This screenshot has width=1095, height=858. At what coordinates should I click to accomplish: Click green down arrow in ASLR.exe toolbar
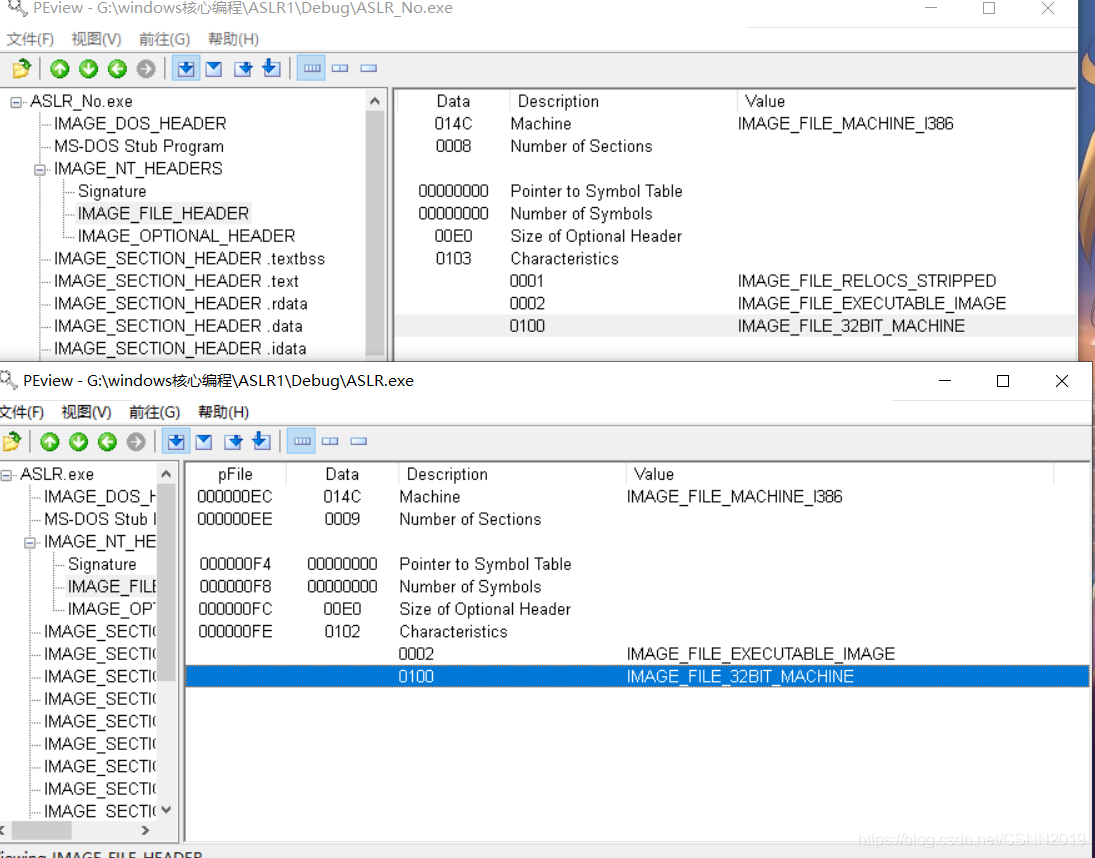tap(78, 441)
